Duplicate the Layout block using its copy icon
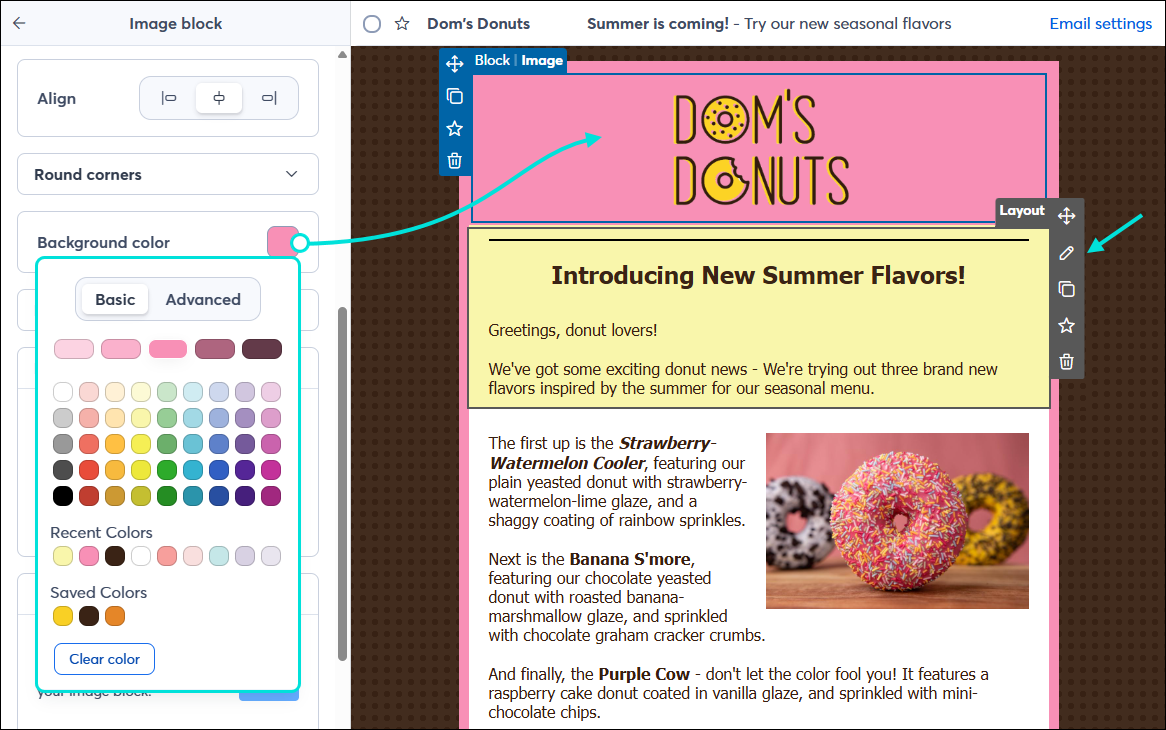 [x=1066, y=288]
